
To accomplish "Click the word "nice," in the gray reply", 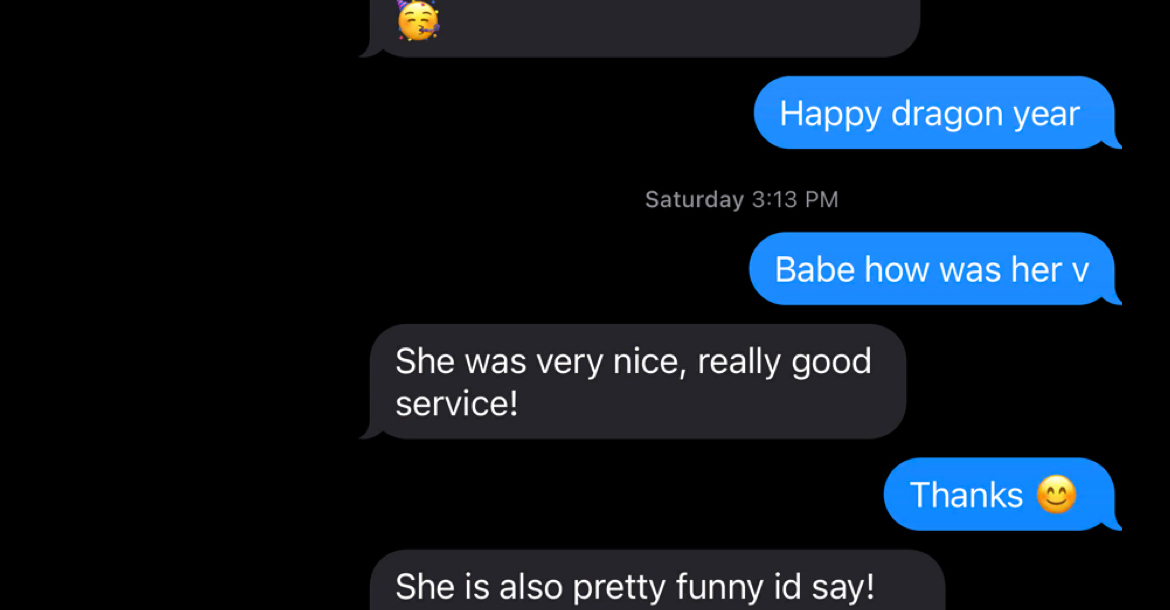I will [x=649, y=360].
